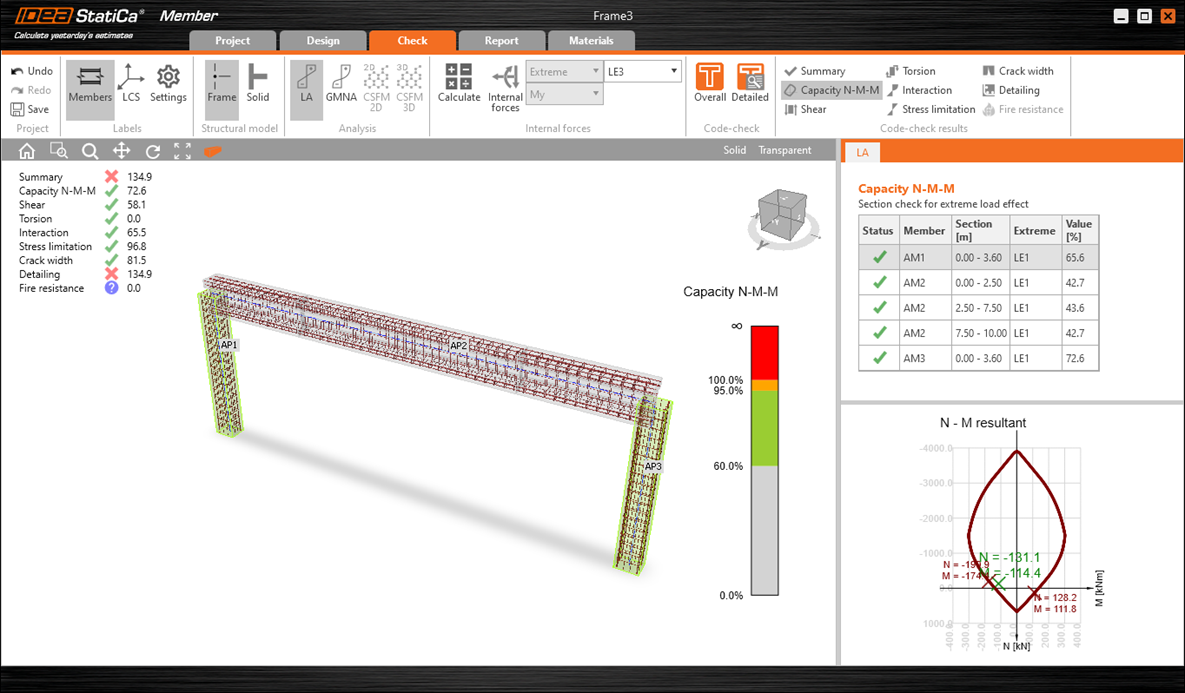Toggle Members labels on or off
Screen dimensions: 1185x693
(90, 83)
